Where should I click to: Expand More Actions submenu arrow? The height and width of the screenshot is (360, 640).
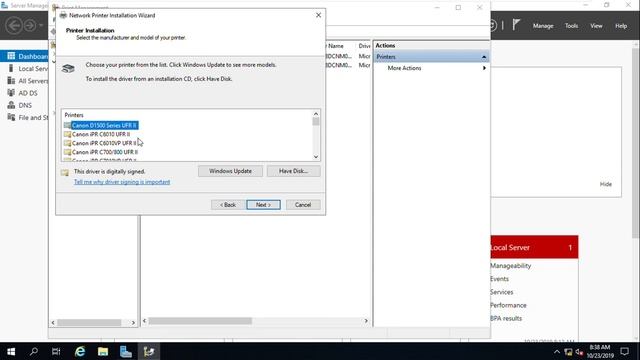[484, 68]
